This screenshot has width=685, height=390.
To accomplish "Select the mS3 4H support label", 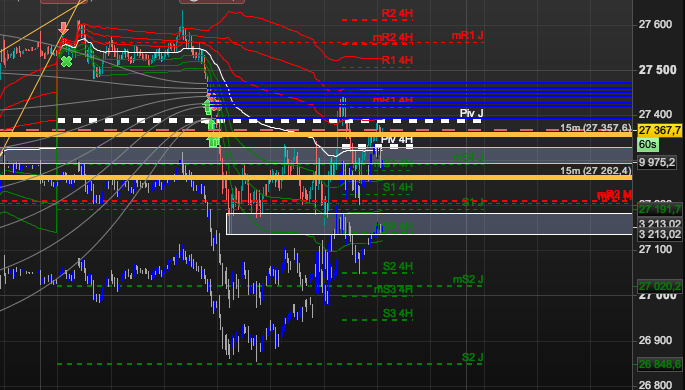I will (393, 290).
